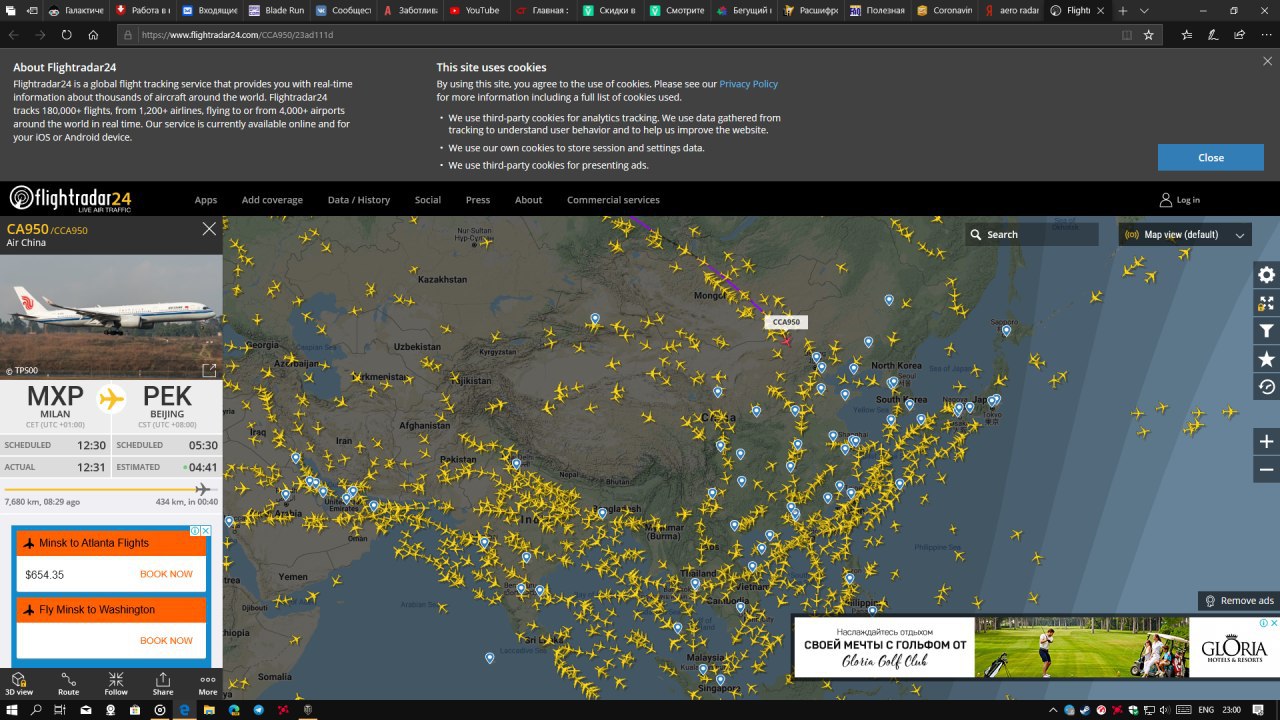Show the Route of flight CA950
This screenshot has height=720, width=1280.
click(68, 683)
